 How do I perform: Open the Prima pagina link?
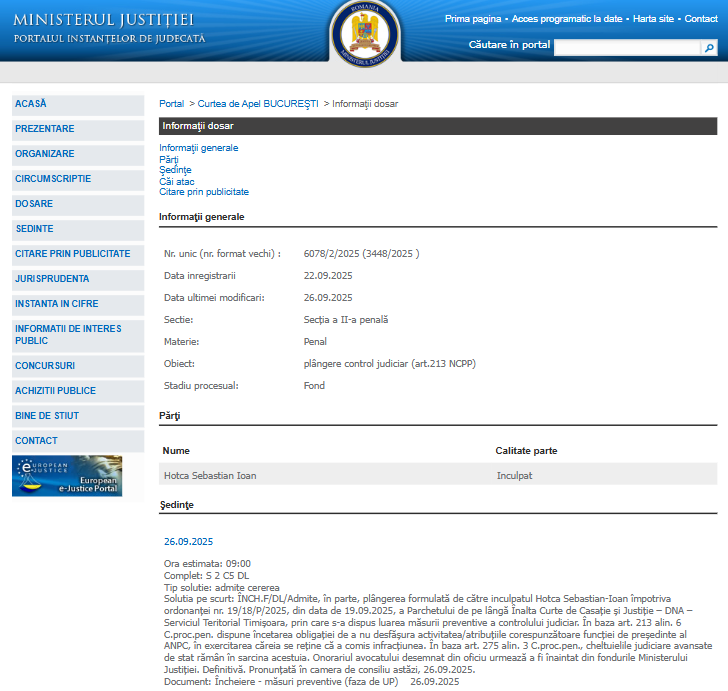click(473, 19)
